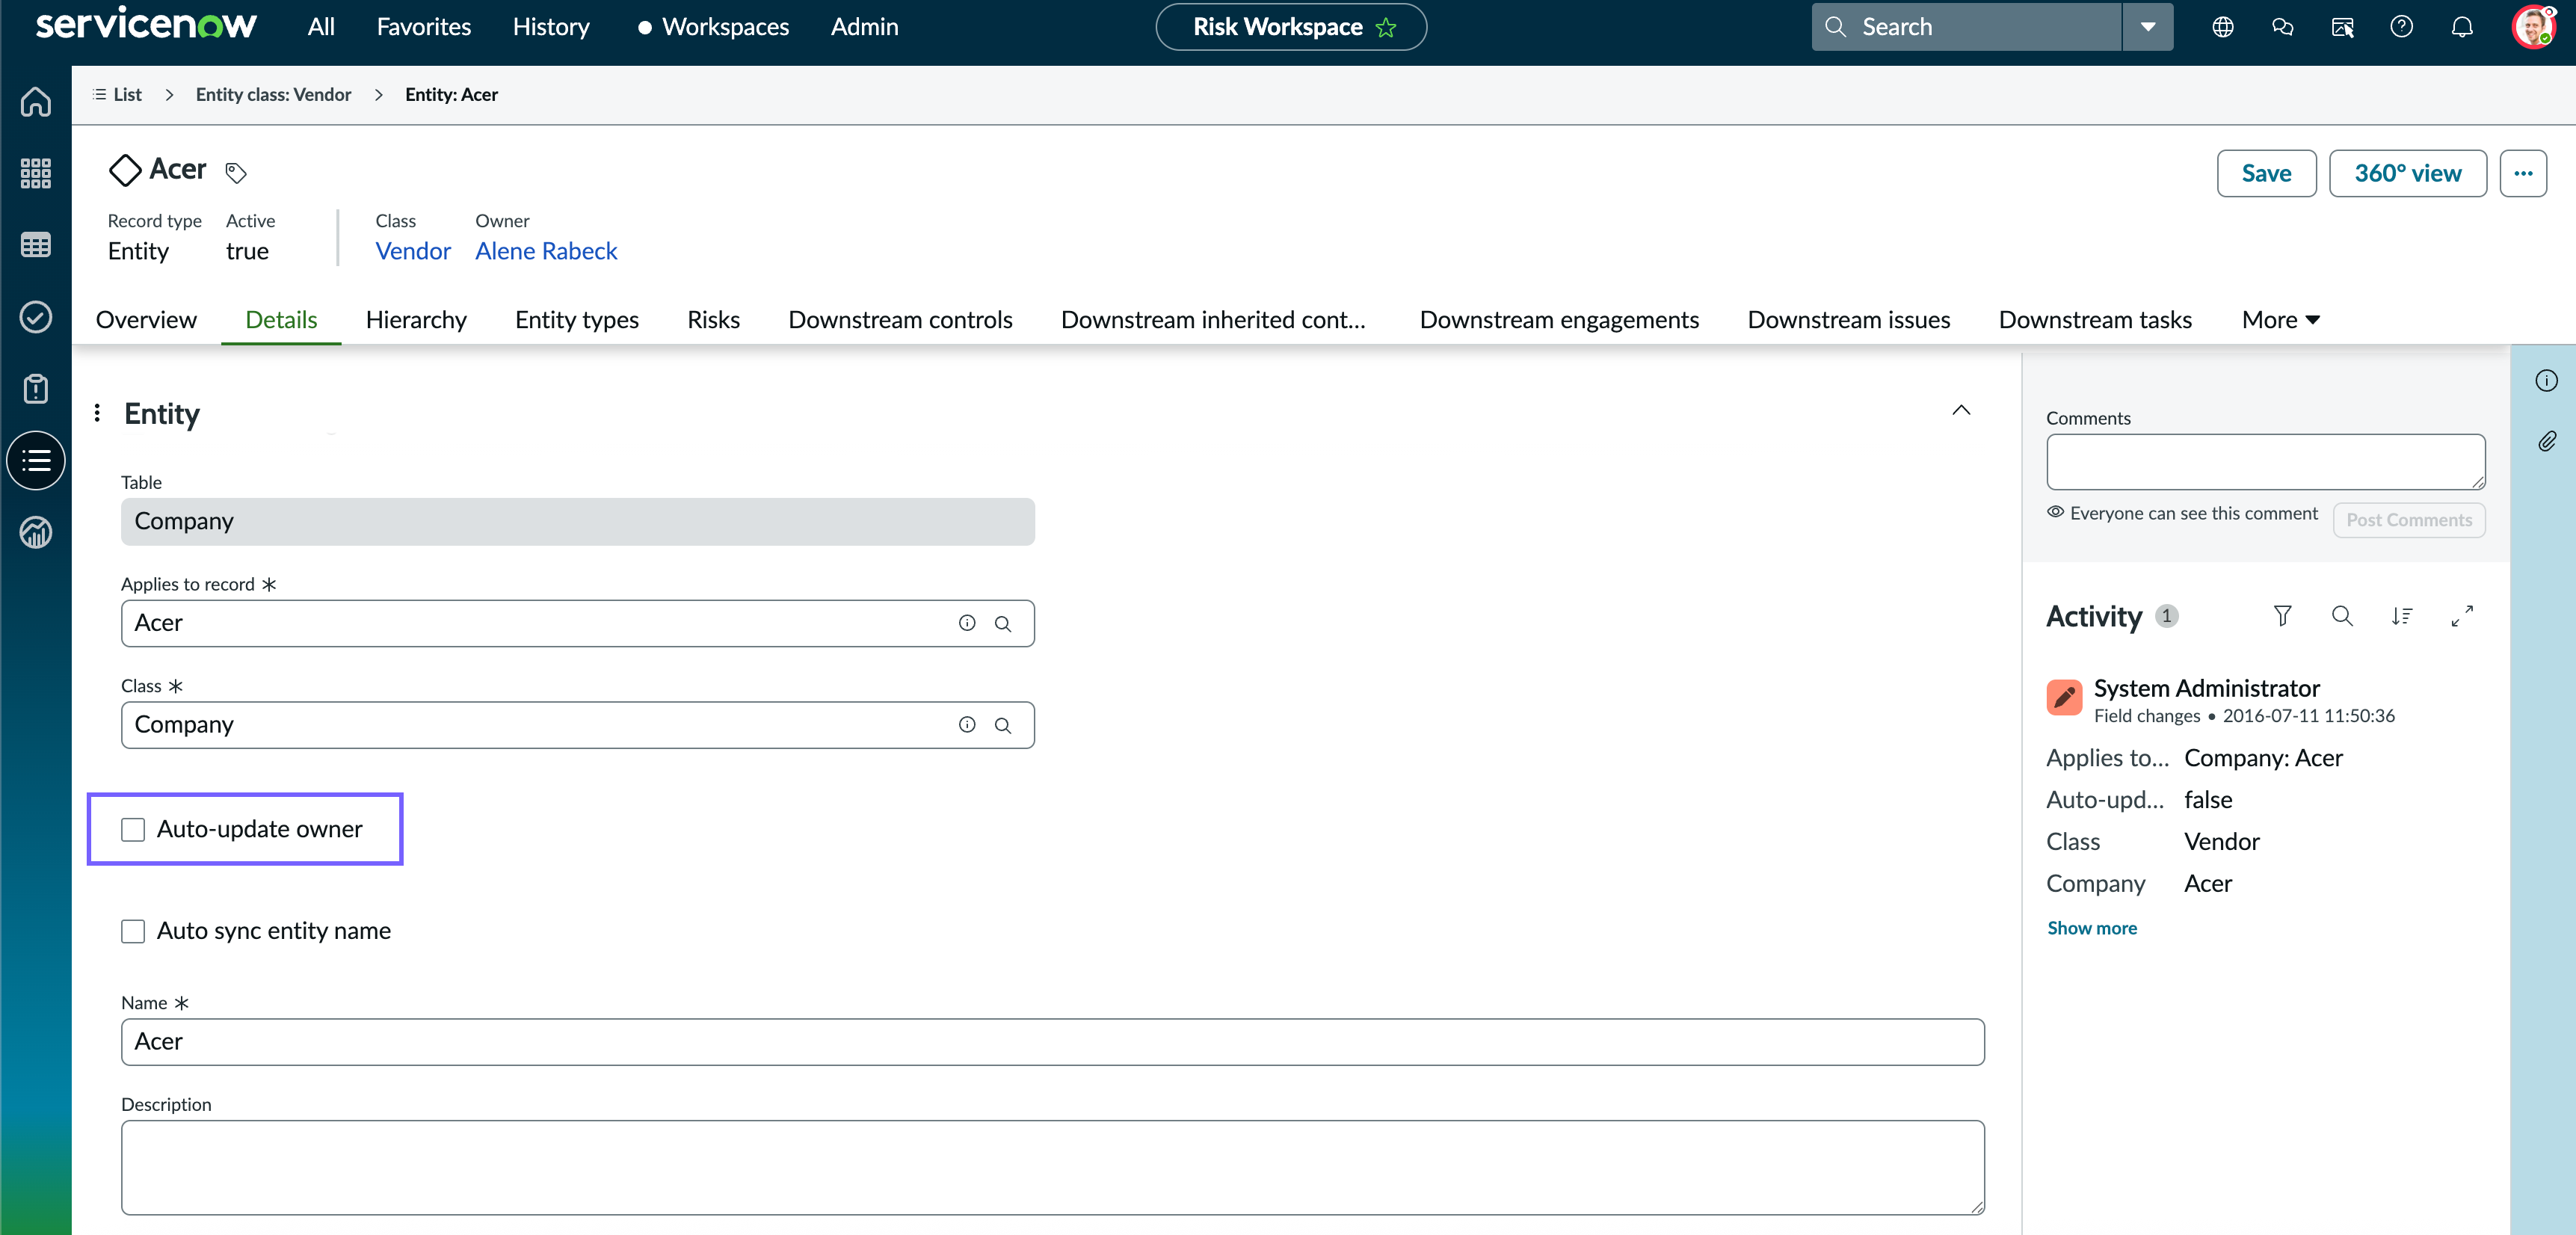This screenshot has width=2576, height=1235.
Task: Open the History menu
Action: pyautogui.click(x=551, y=27)
